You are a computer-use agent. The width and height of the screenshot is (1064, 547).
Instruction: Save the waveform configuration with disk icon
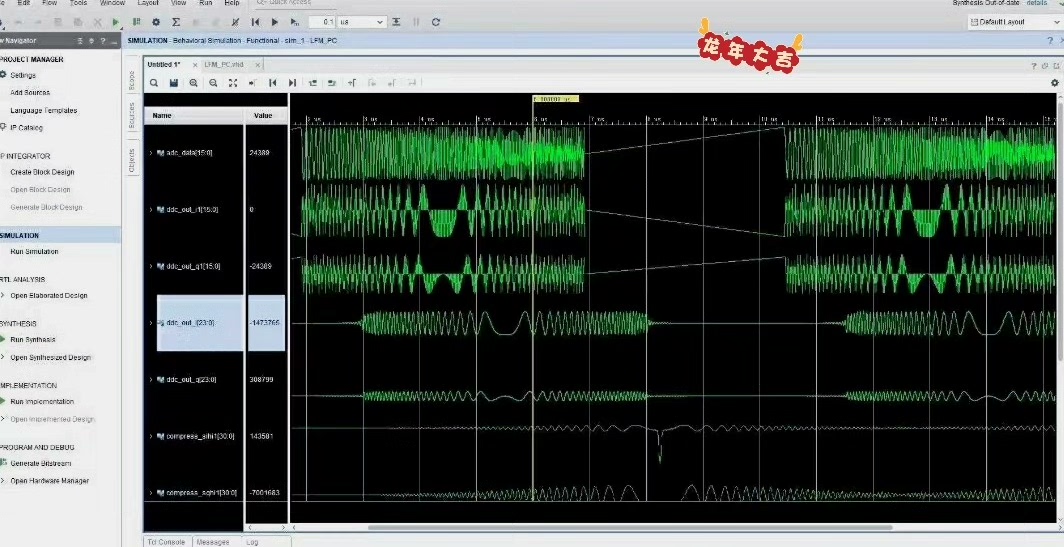[x=174, y=83]
